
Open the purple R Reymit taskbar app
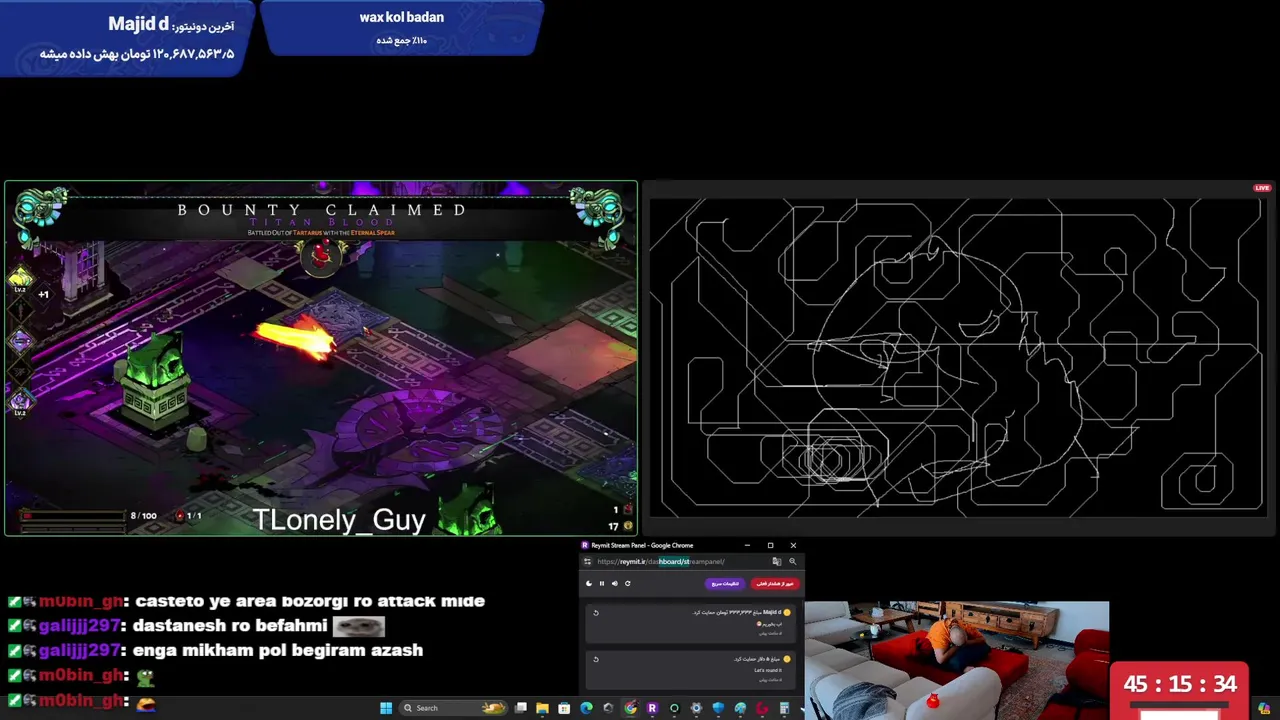coord(652,708)
